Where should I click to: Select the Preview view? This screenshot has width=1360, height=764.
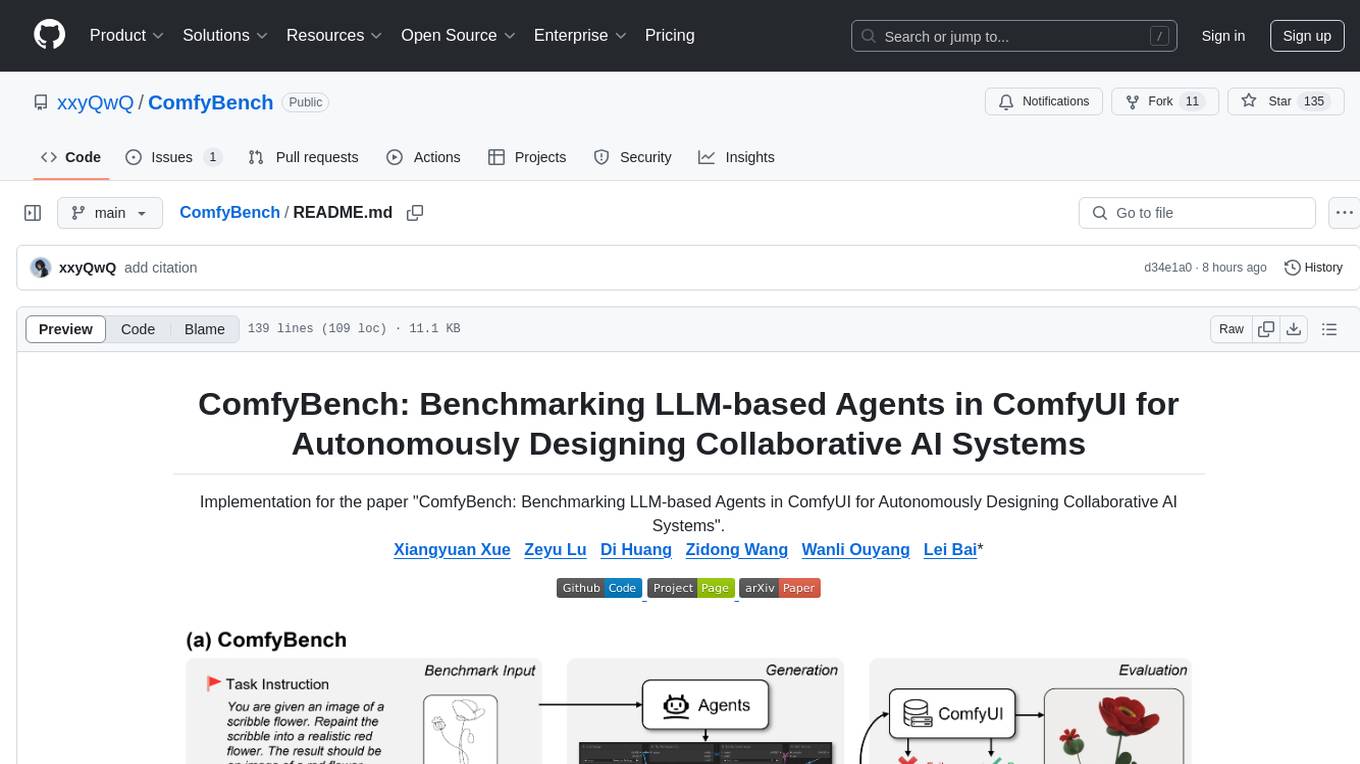pos(66,329)
